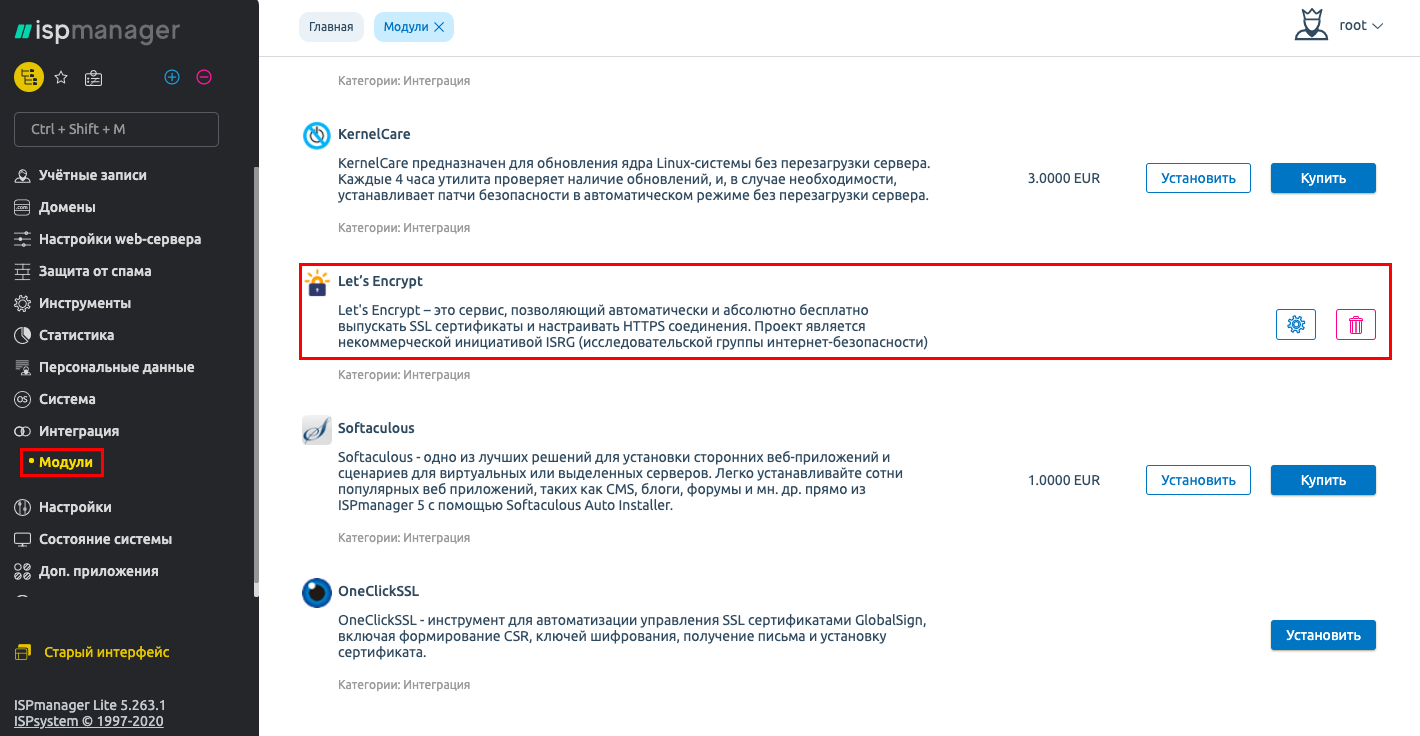Switch to the Модули tab
This screenshot has width=1420, height=736.
[405, 27]
